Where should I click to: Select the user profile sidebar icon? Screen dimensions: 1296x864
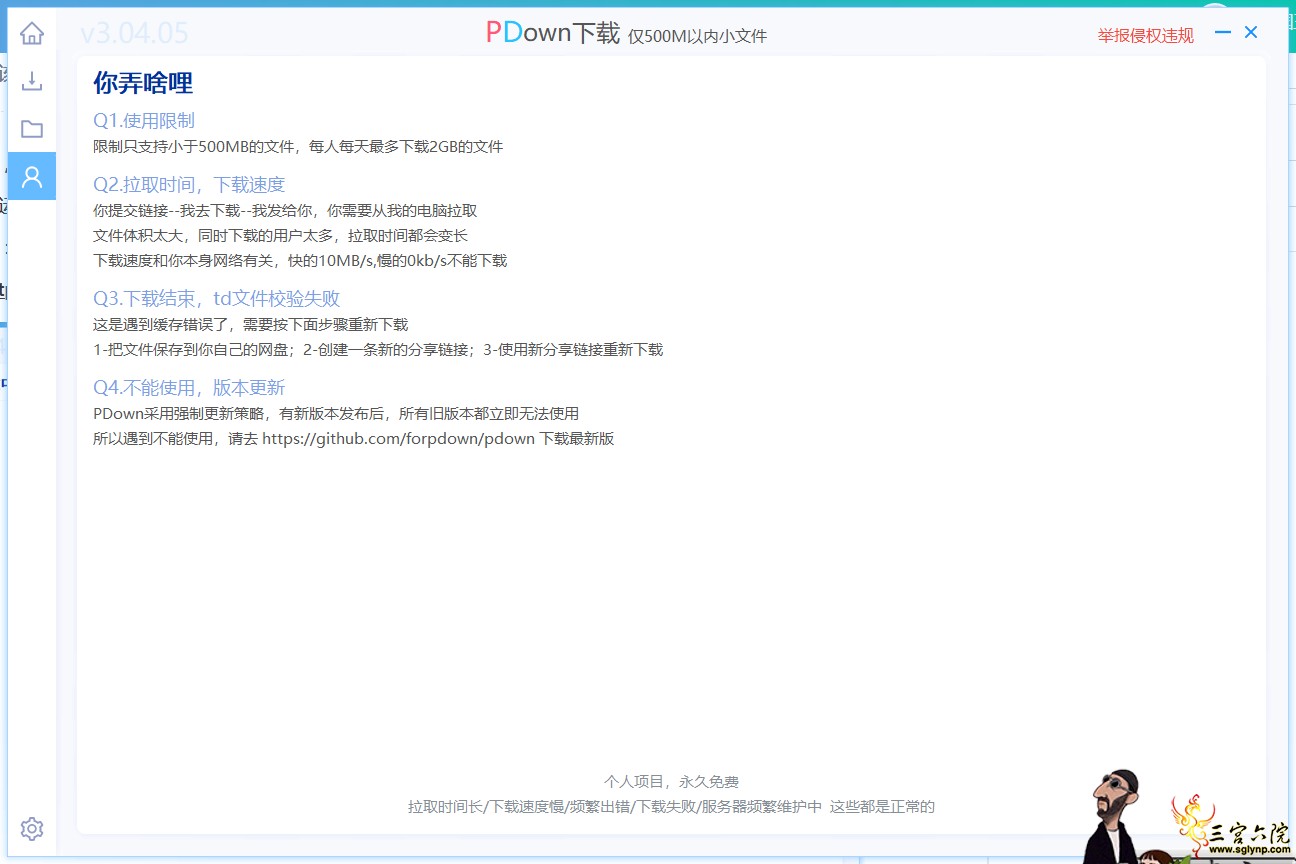pyautogui.click(x=32, y=177)
